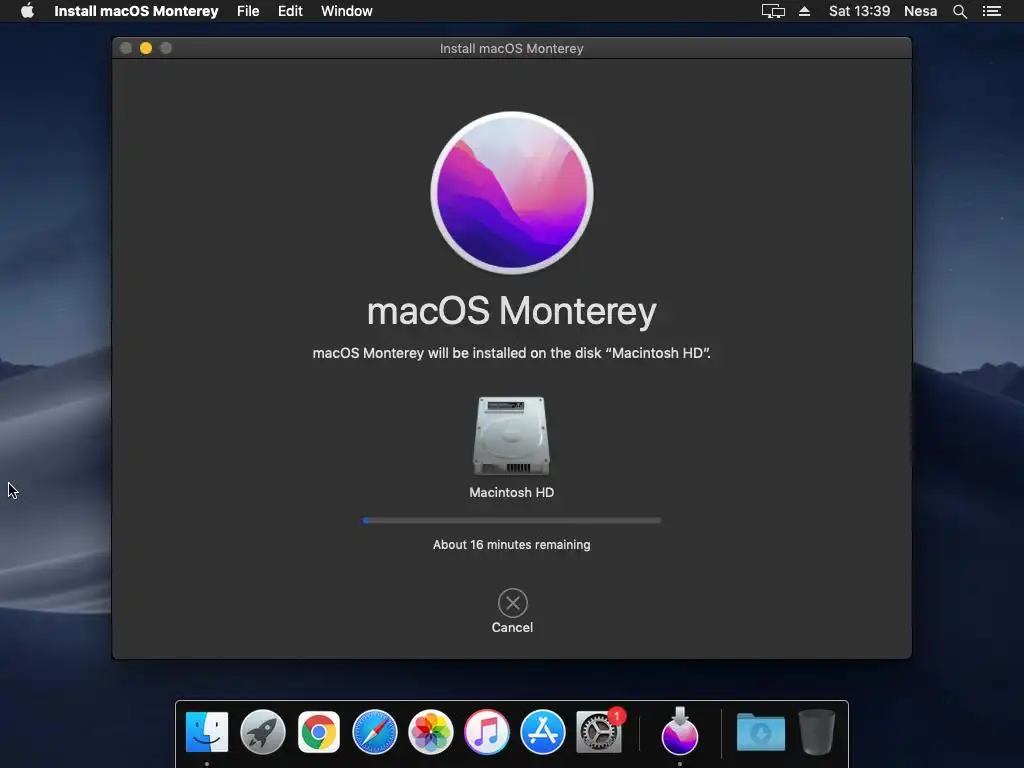Click the Install macOS Monterey Dock icon

(680, 731)
